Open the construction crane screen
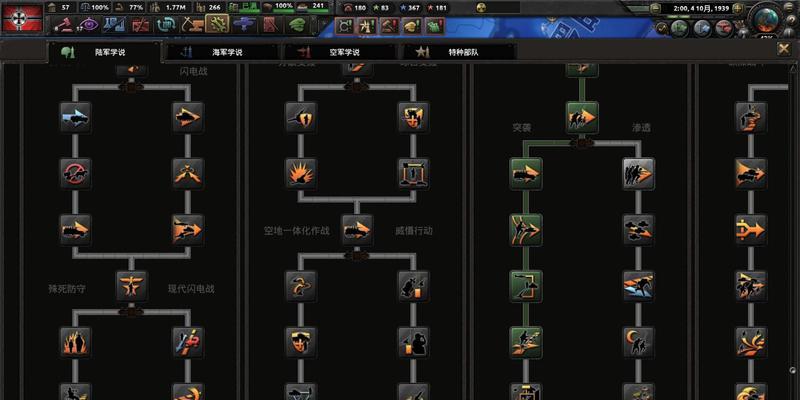Image resolution: width=800 pixels, height=400 pixels. [x=191, y=23]
